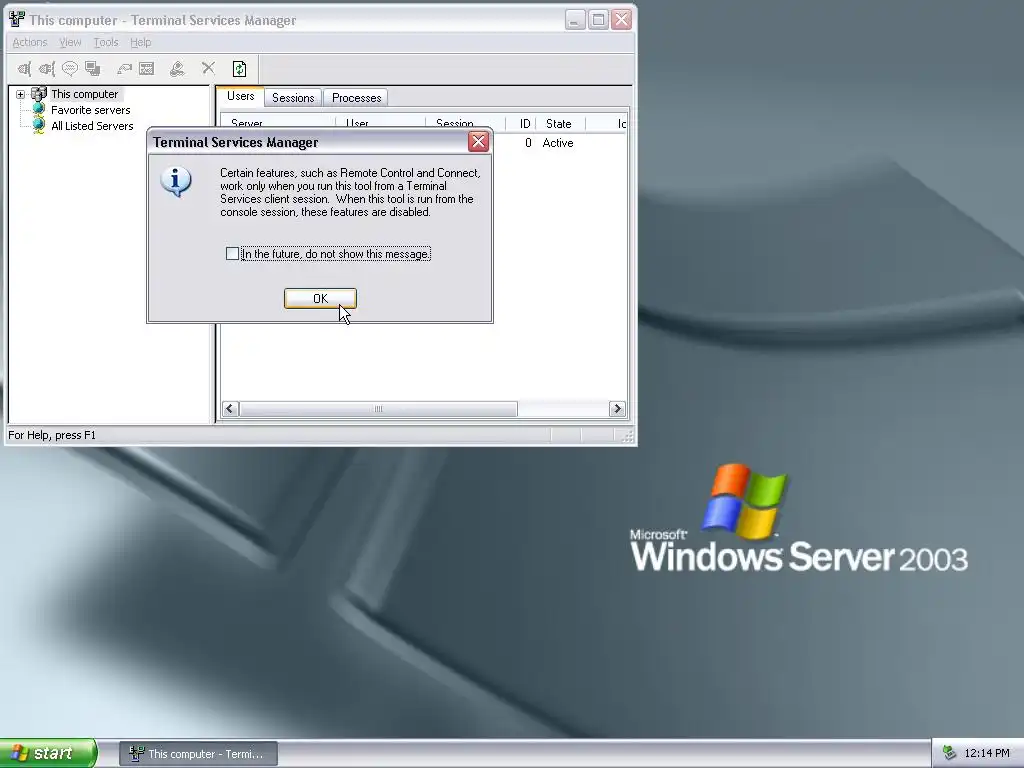Viewport: 1024px width, 768px height.
Task: Open the Help menu
Action: [x=140, y=42]
